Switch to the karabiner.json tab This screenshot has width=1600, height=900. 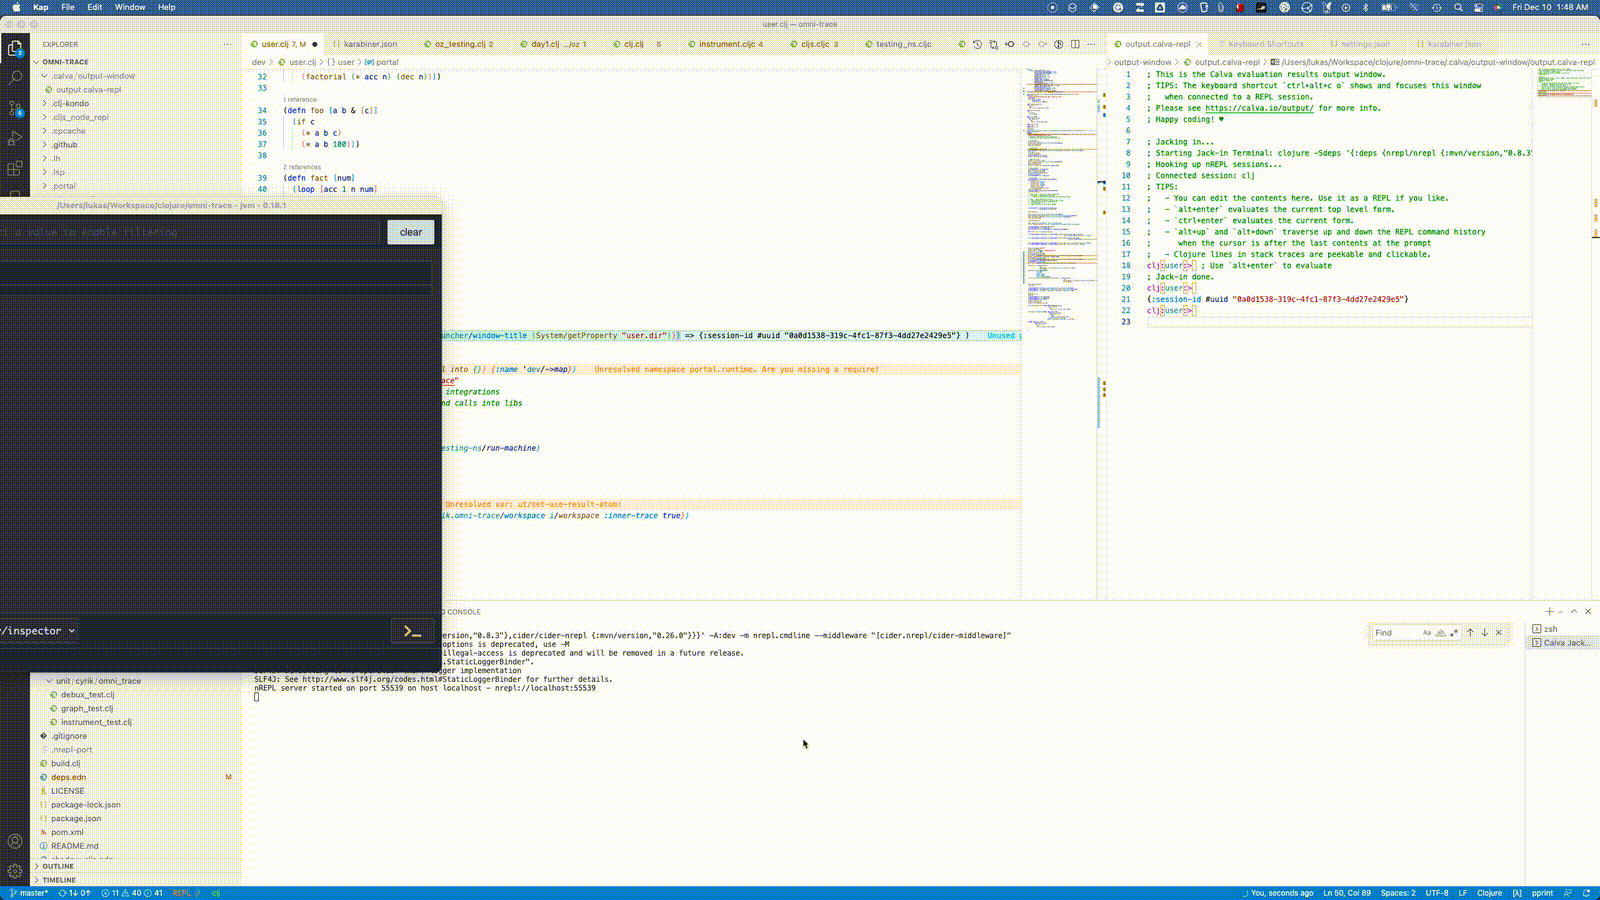pyautogui.click(x=369, y=44)
